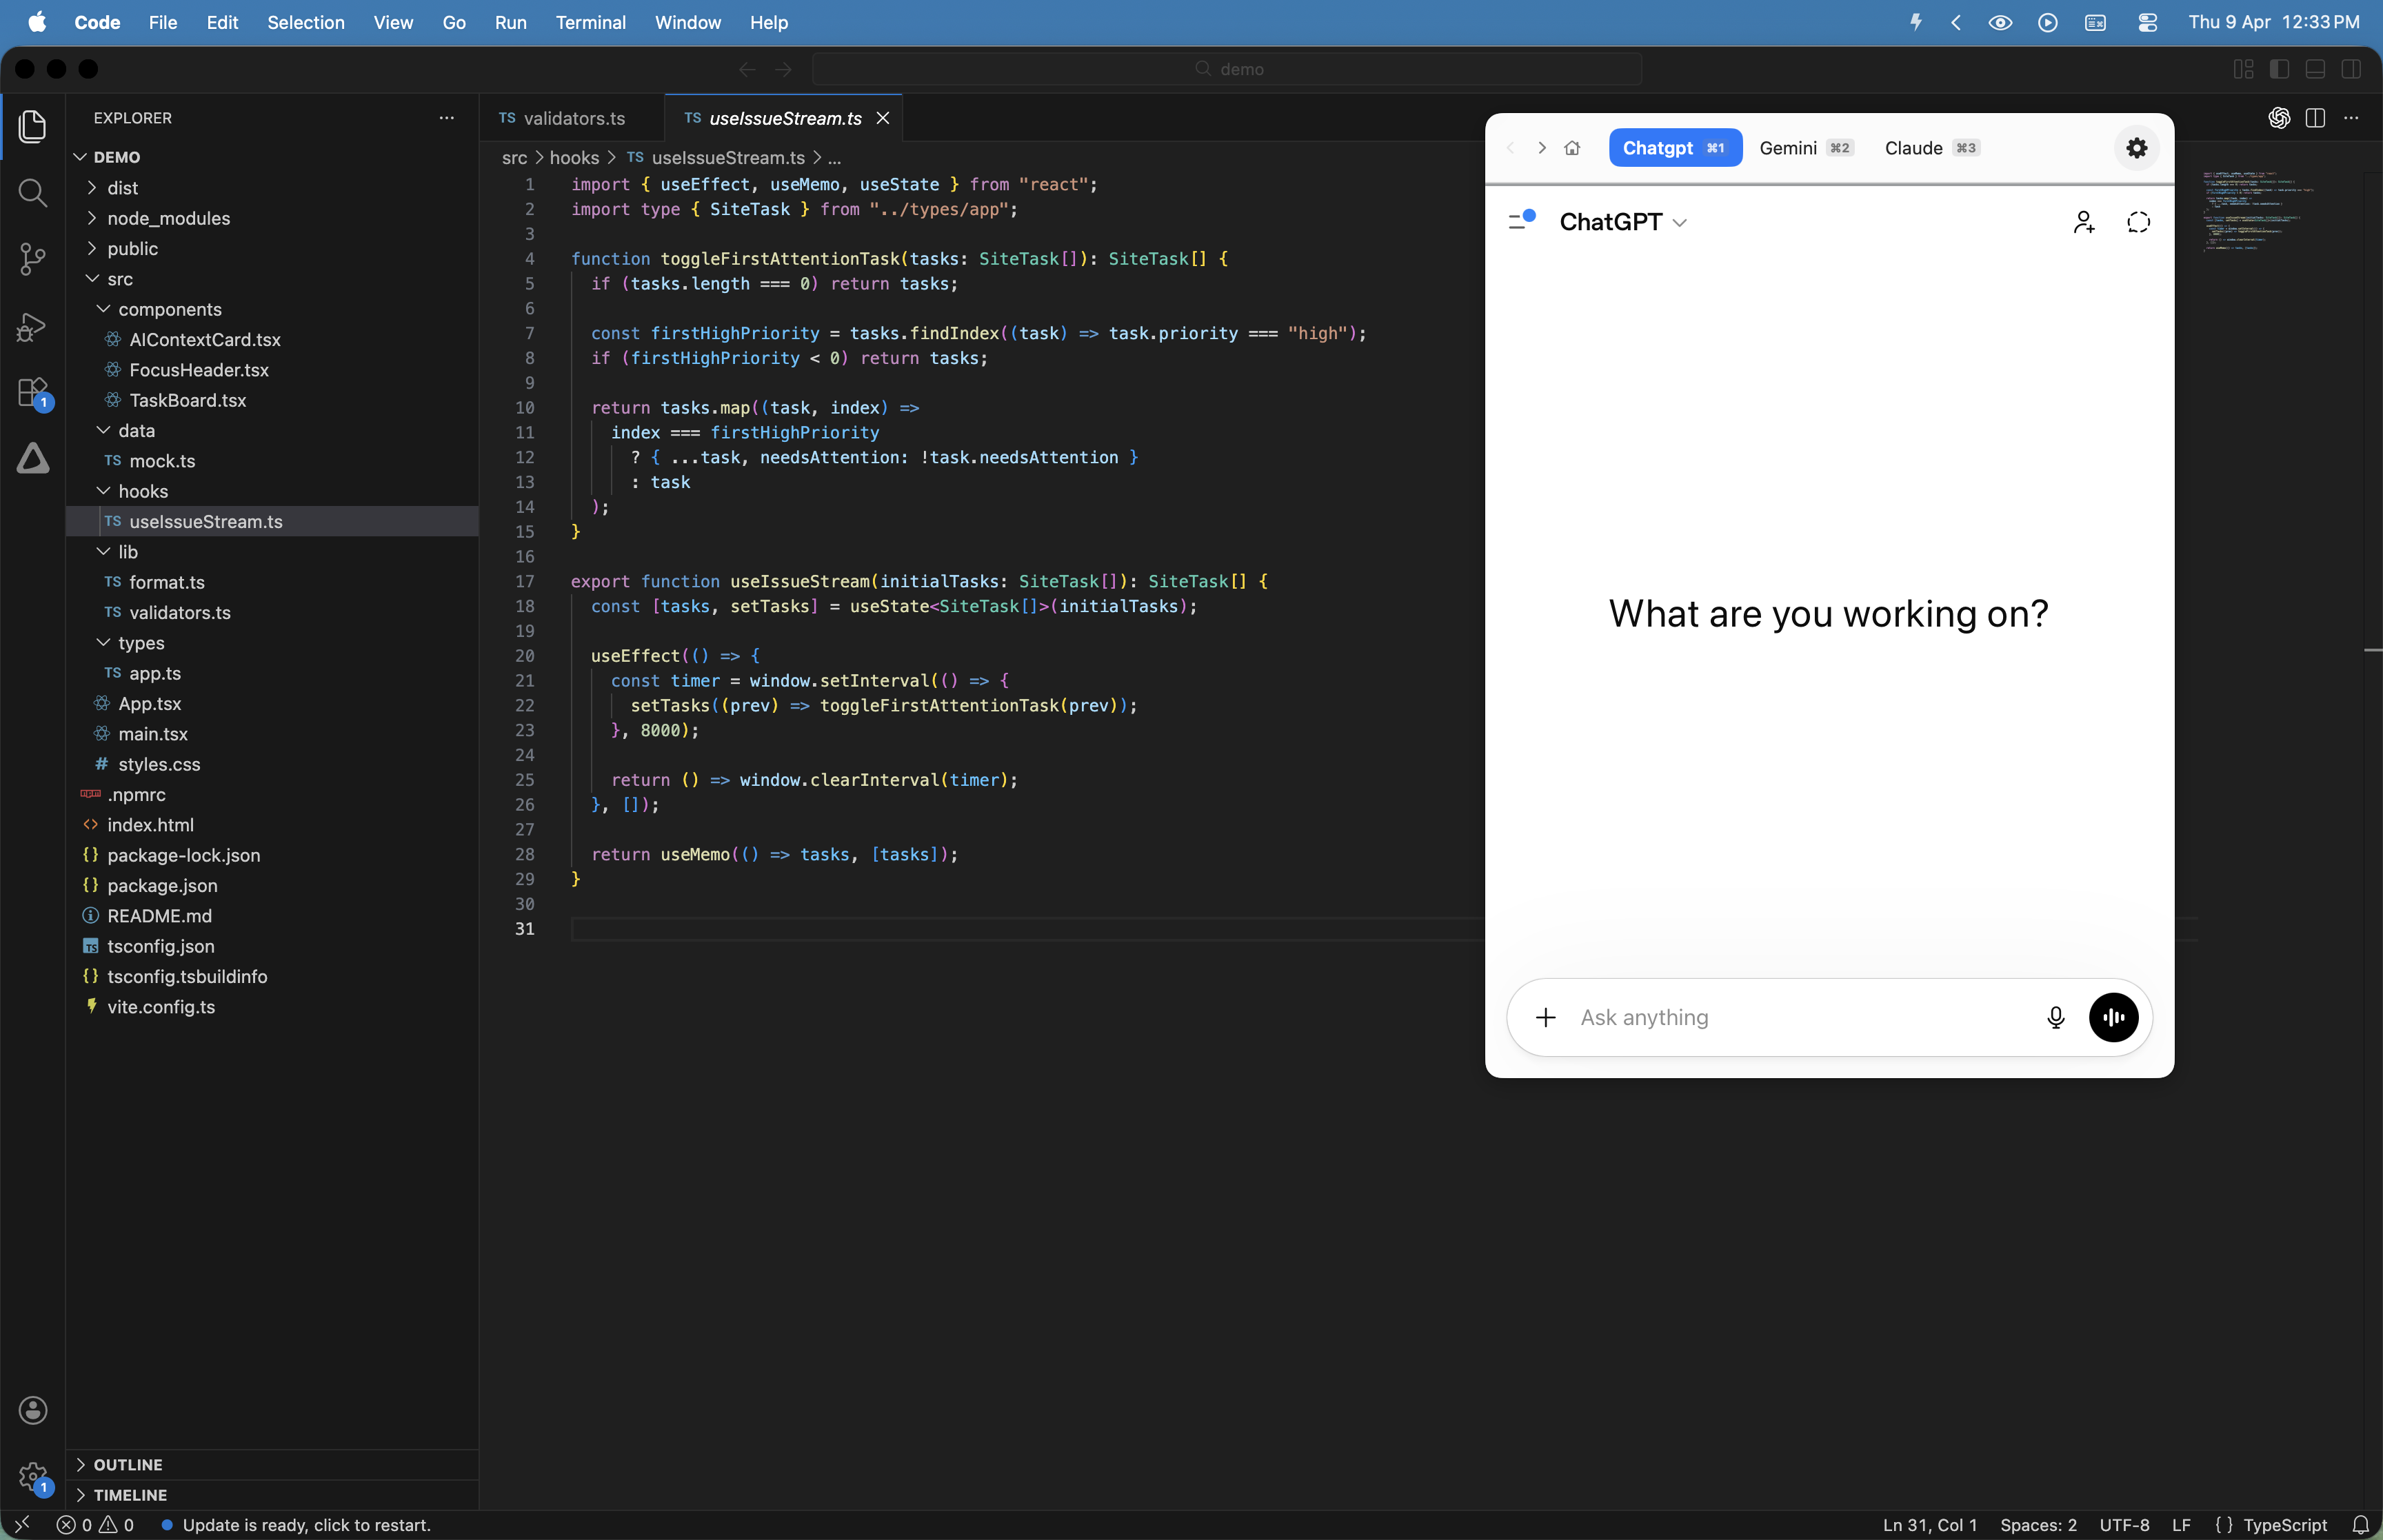Open the Accounts icon in activity bar

click(32, 1410)
